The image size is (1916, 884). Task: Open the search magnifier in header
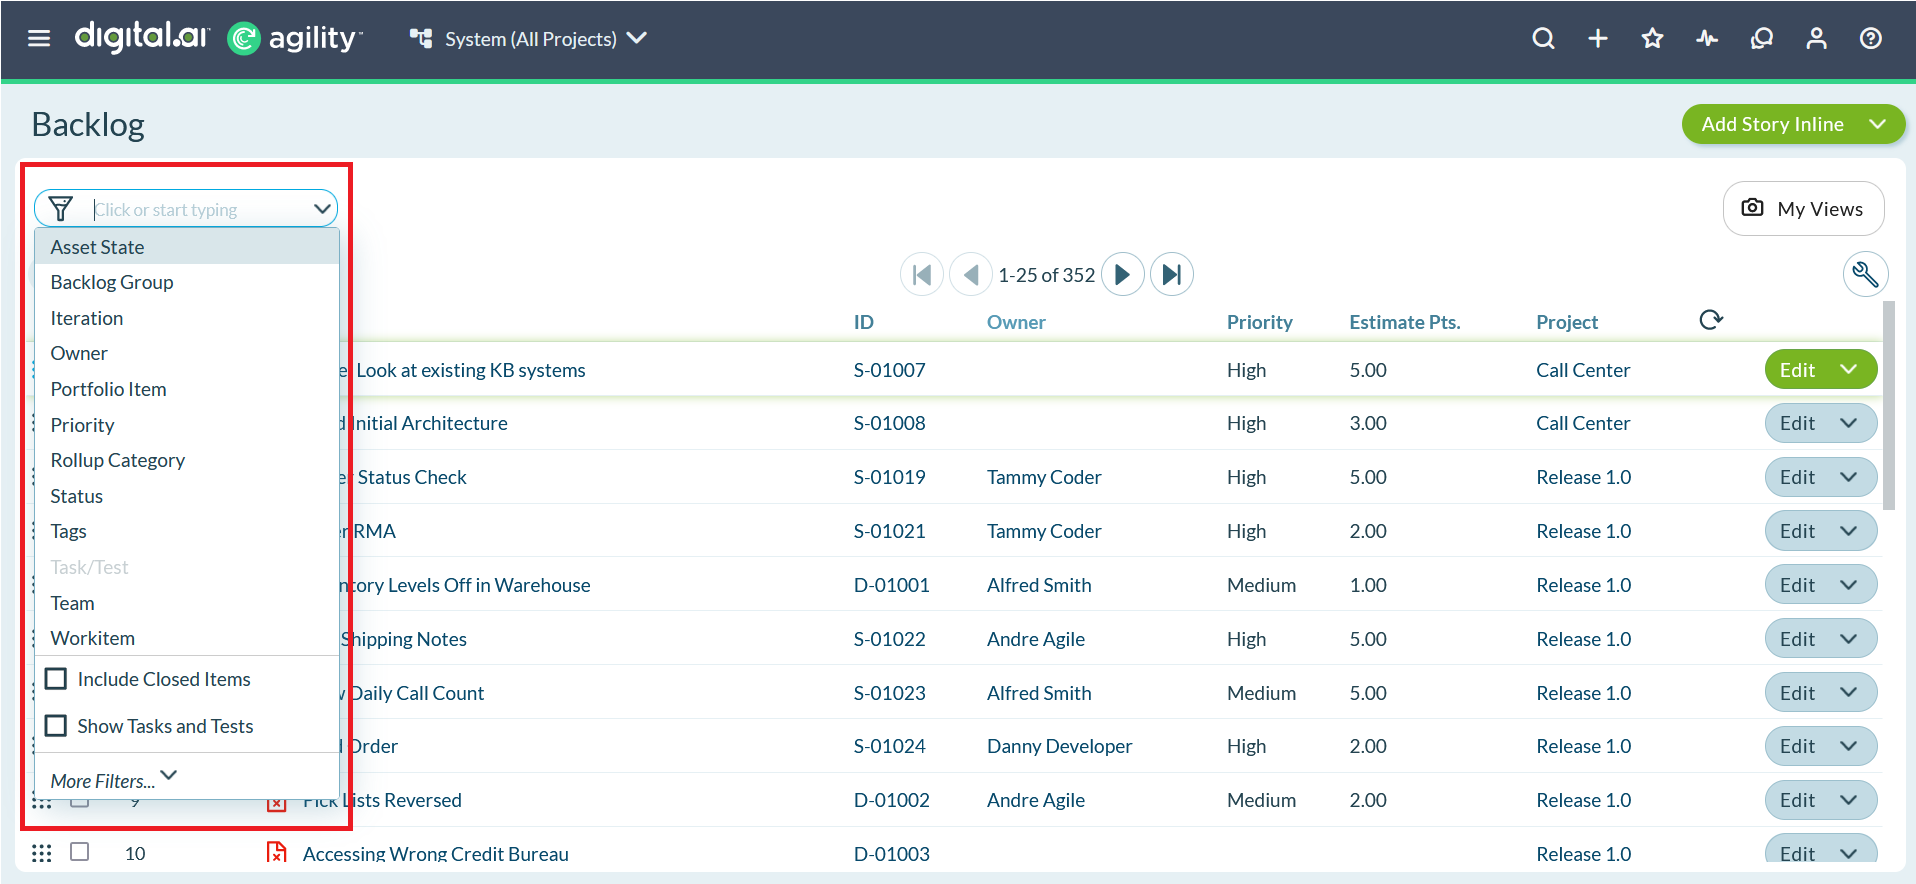tap(1543, 38)
